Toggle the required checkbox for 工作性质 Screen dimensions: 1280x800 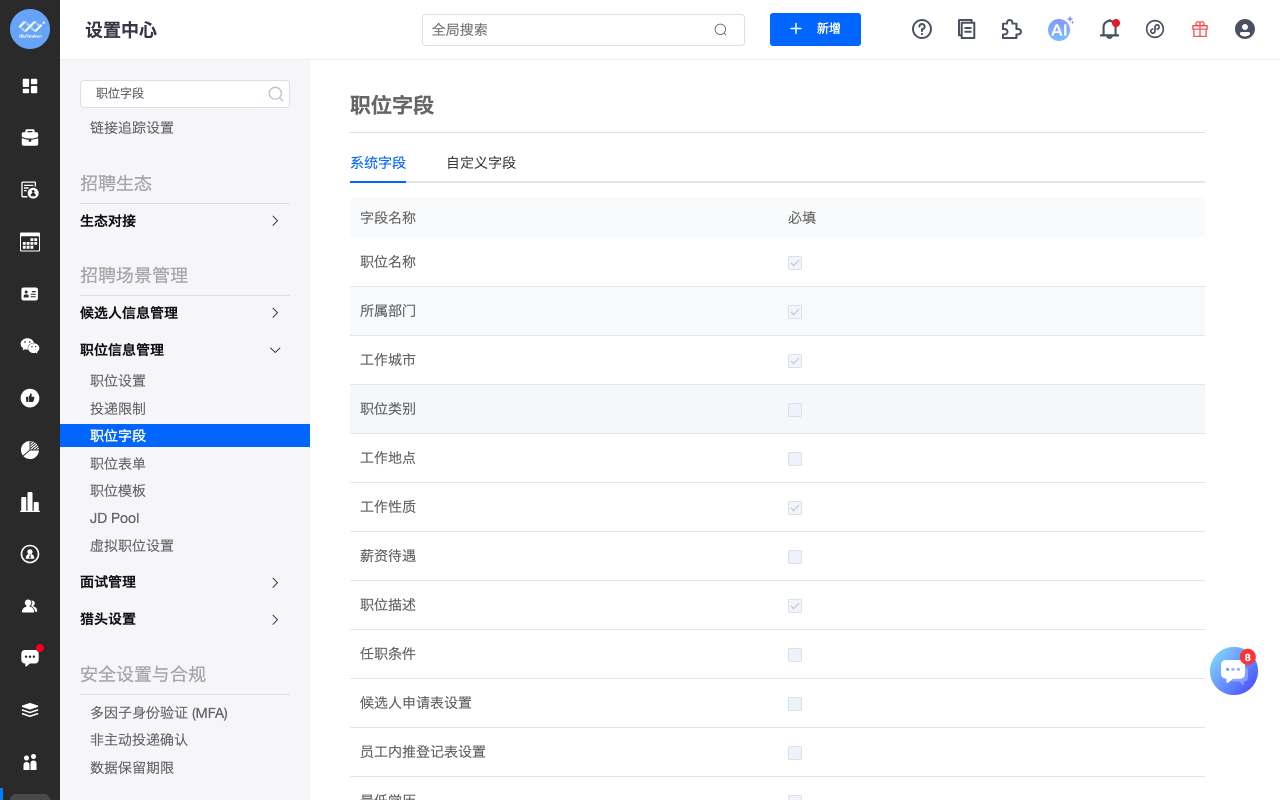pyautogui.click(x=795, y=508)
